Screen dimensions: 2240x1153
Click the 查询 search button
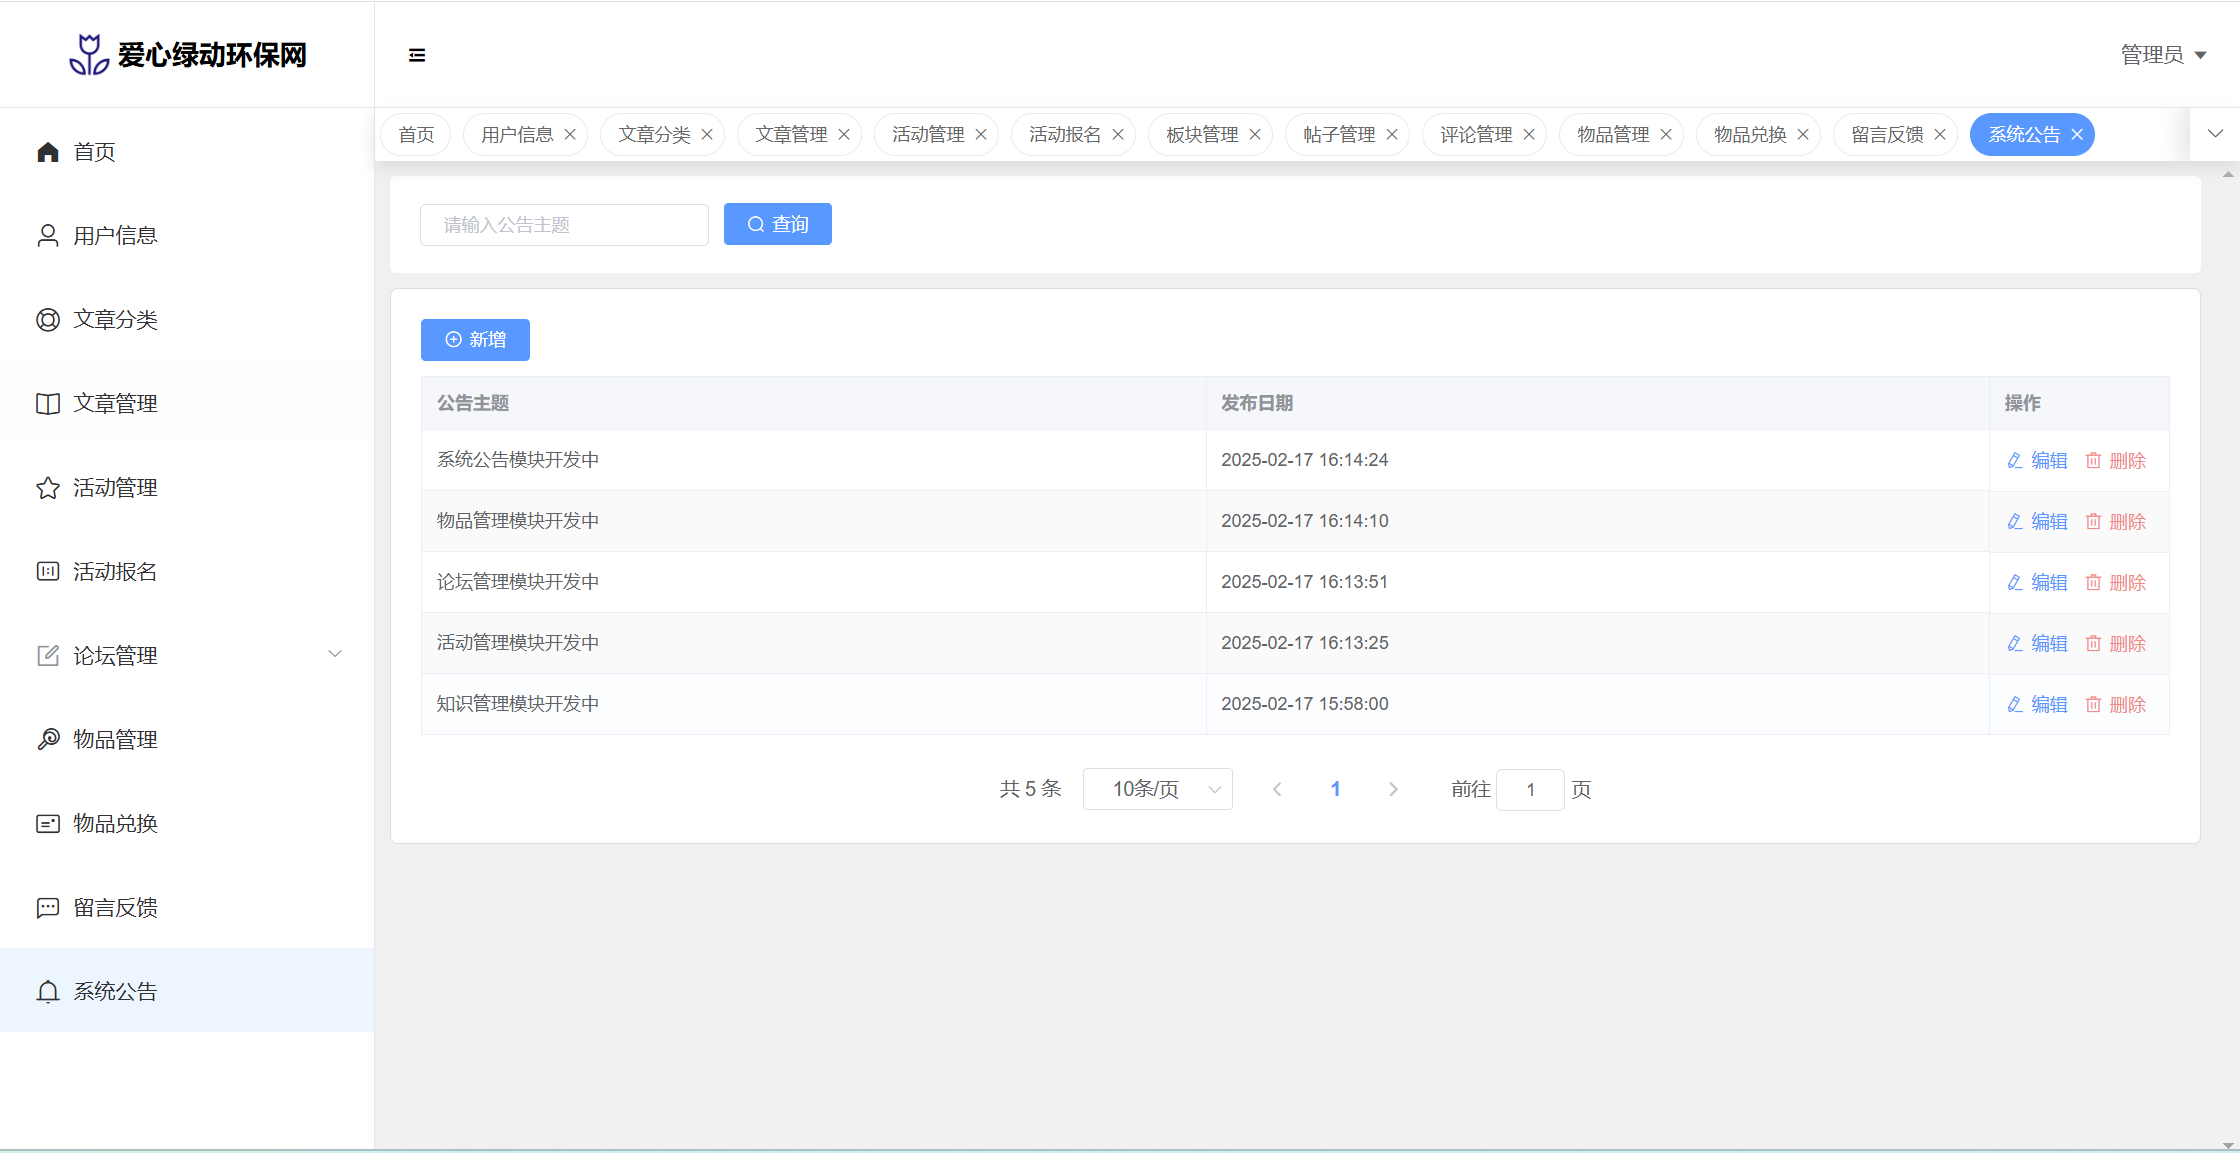pos(777,225)
